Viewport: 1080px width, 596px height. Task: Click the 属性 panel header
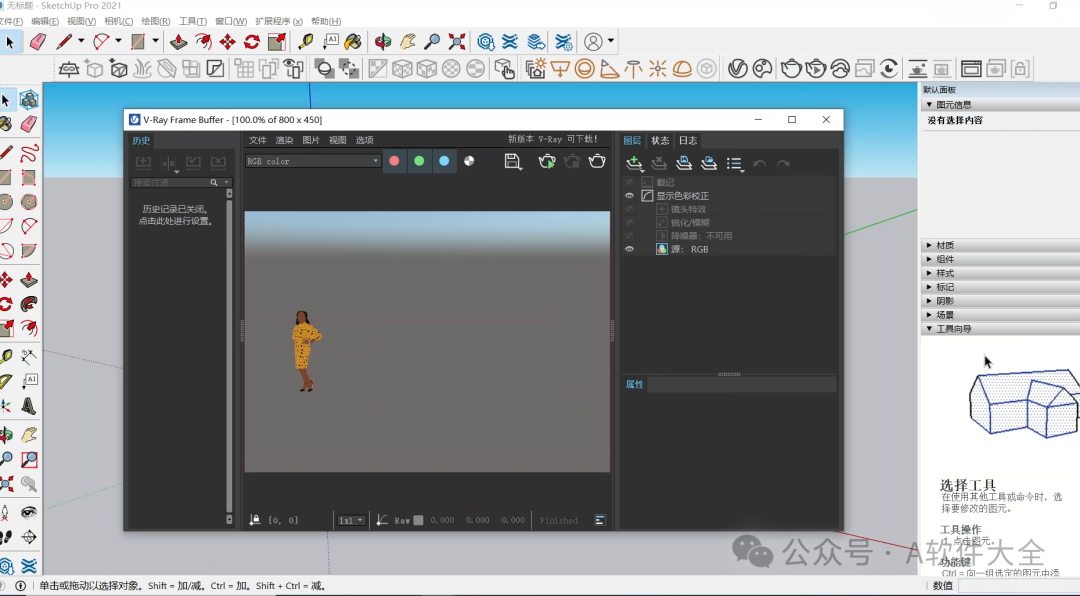click(x=634, y=384)
